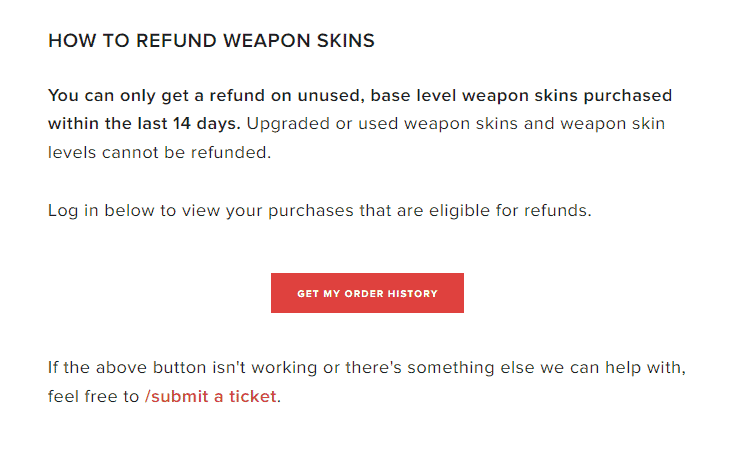Click the word SKINS in the heading
The width and height of the screenshot is (748, 453).
pos(346,41)
